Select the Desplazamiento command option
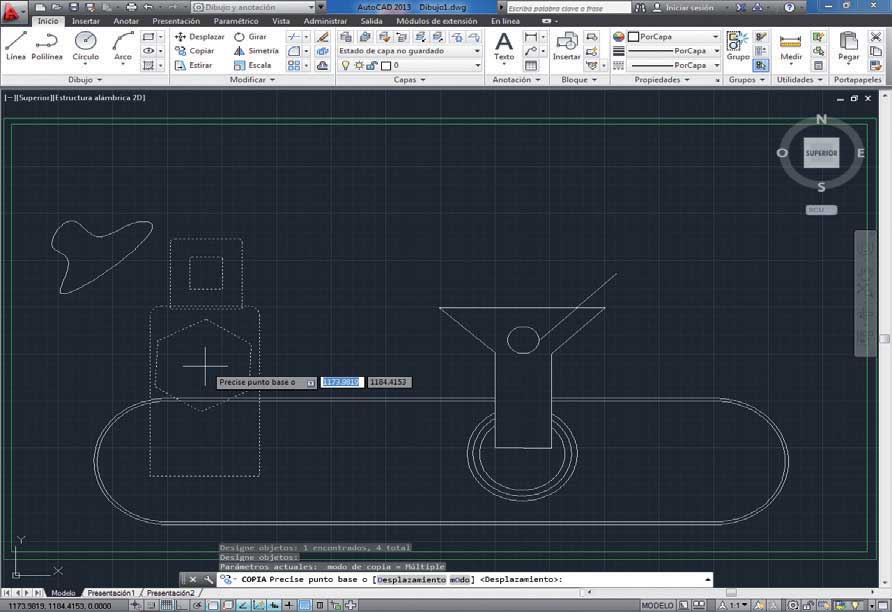Screen dimensions: 892x612 click(x=411, y=580)
